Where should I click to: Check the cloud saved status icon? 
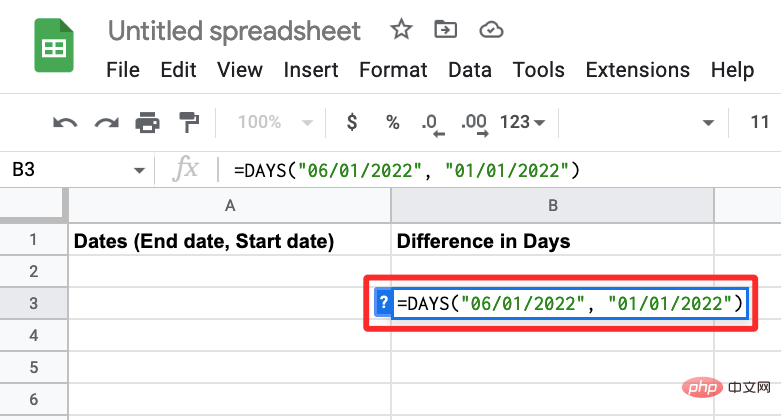pyautogui.click(x=491, y=30)
